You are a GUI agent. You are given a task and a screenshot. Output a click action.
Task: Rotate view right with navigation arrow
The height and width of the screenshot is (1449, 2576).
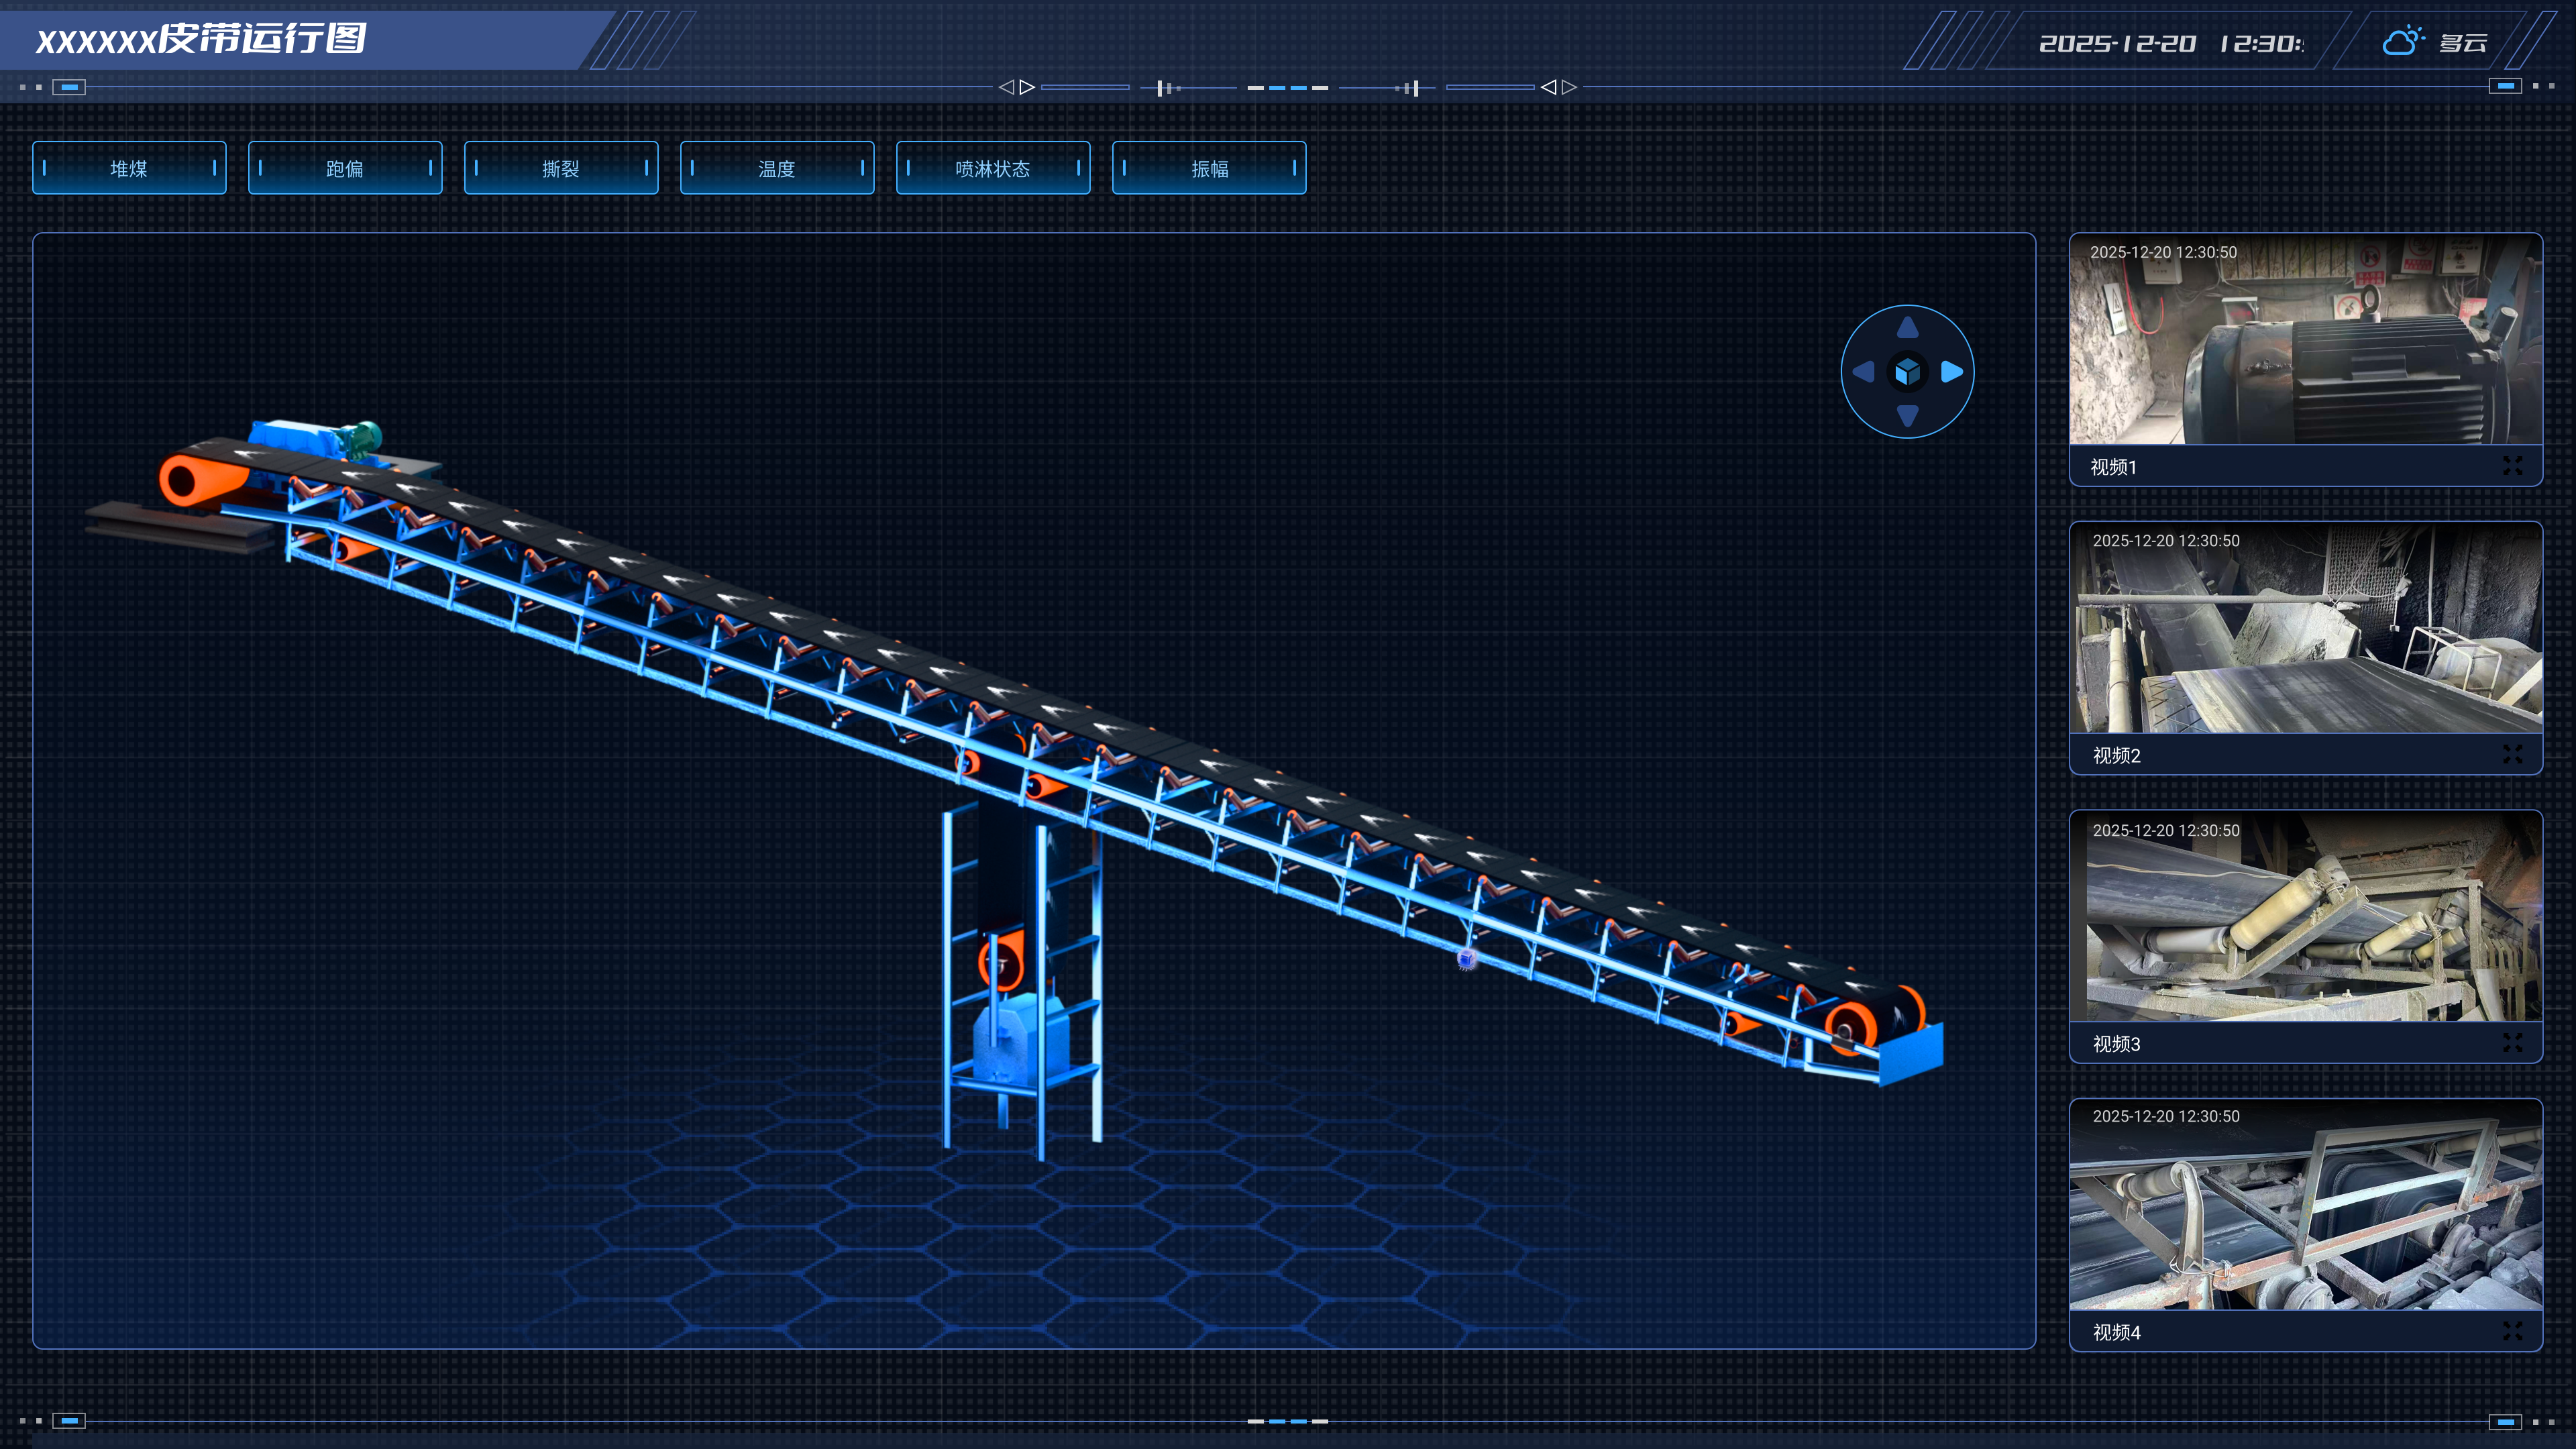click(x=1951, y=372)
